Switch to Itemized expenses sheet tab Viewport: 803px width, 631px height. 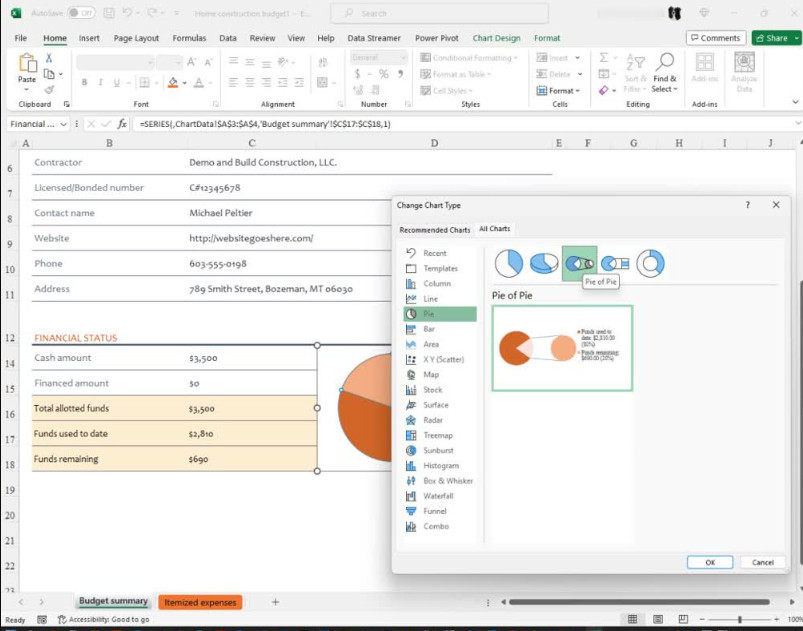pos(200,602)
